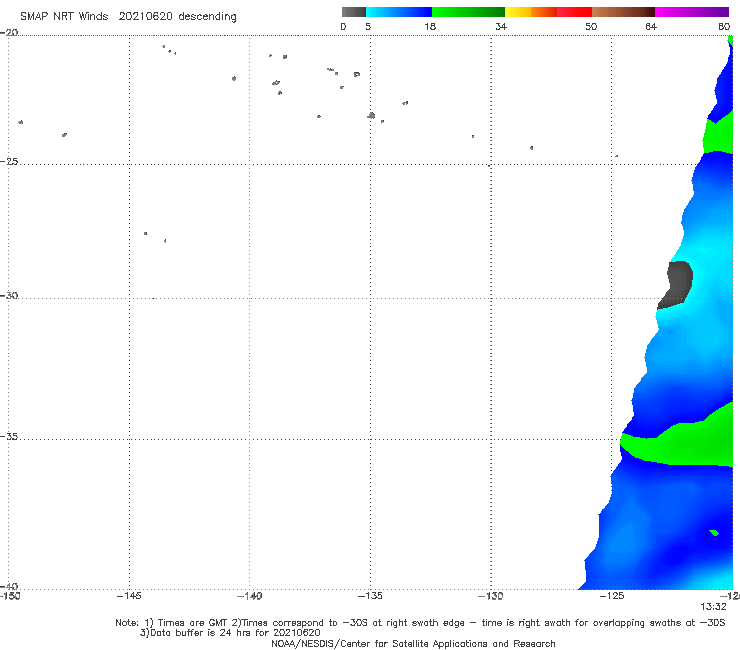Click the cyan-blue 5-18 color bar segment
740x650 pixels.
pos(399,12)
